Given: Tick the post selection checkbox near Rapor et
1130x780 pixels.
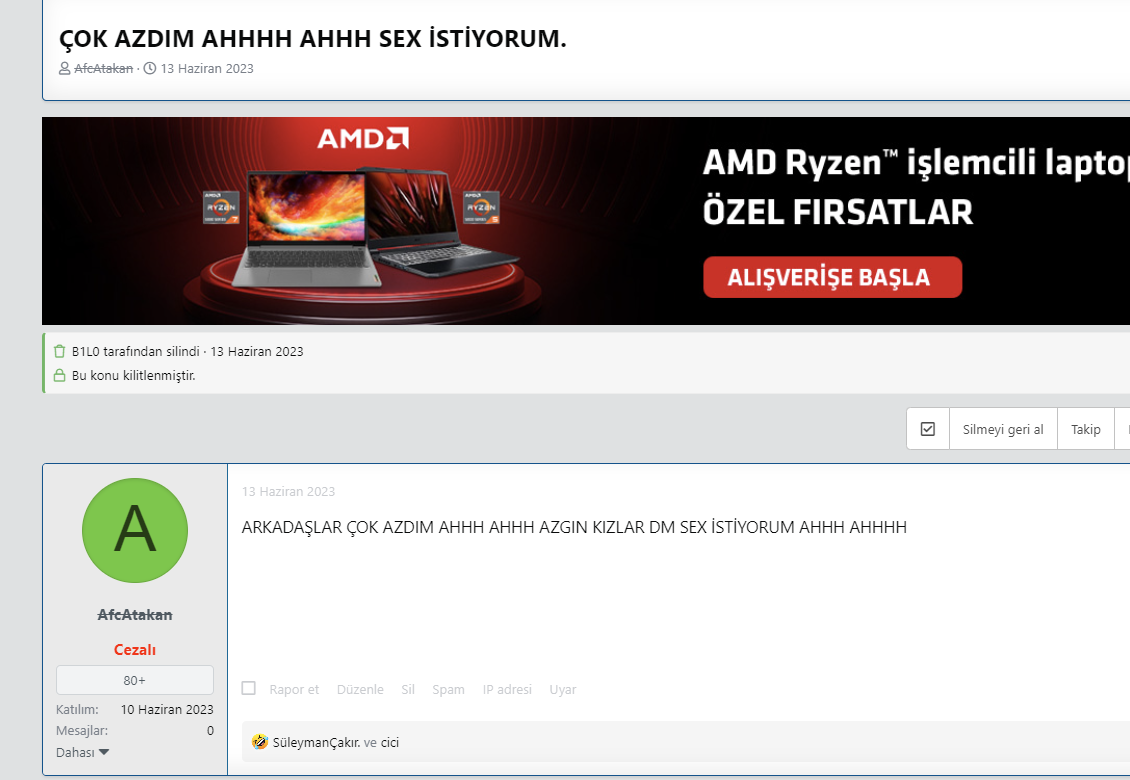Looking at the screenshot, I should tap(249, 688).
